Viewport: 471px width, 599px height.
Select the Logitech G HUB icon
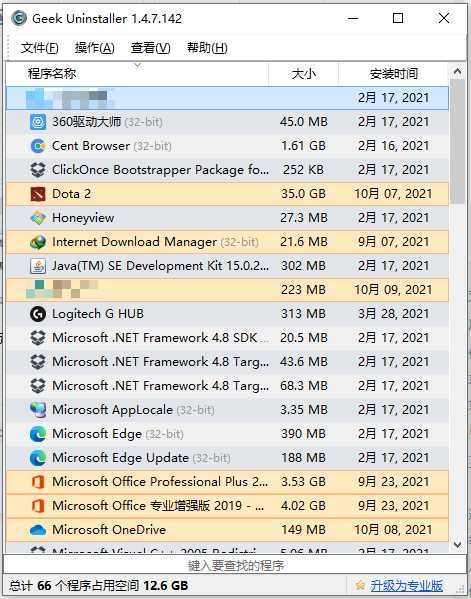38,314
